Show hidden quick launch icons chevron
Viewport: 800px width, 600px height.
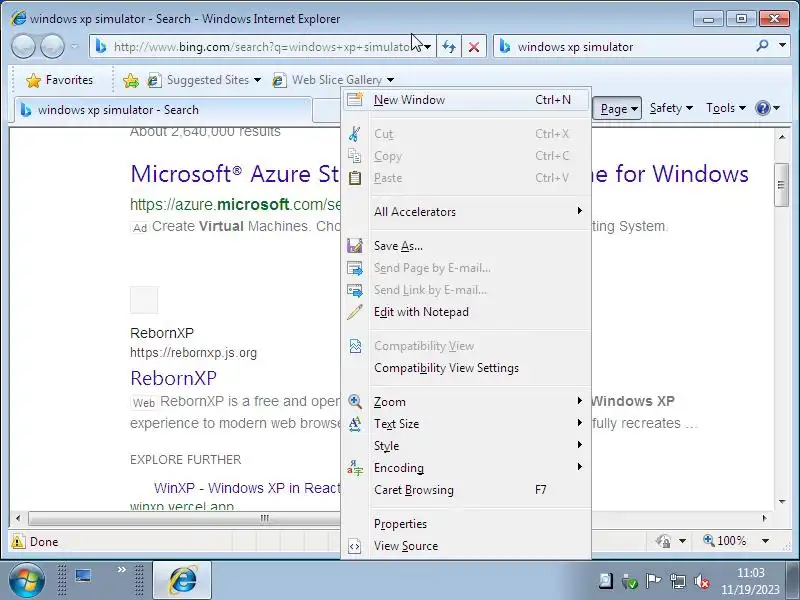[121, 569]
